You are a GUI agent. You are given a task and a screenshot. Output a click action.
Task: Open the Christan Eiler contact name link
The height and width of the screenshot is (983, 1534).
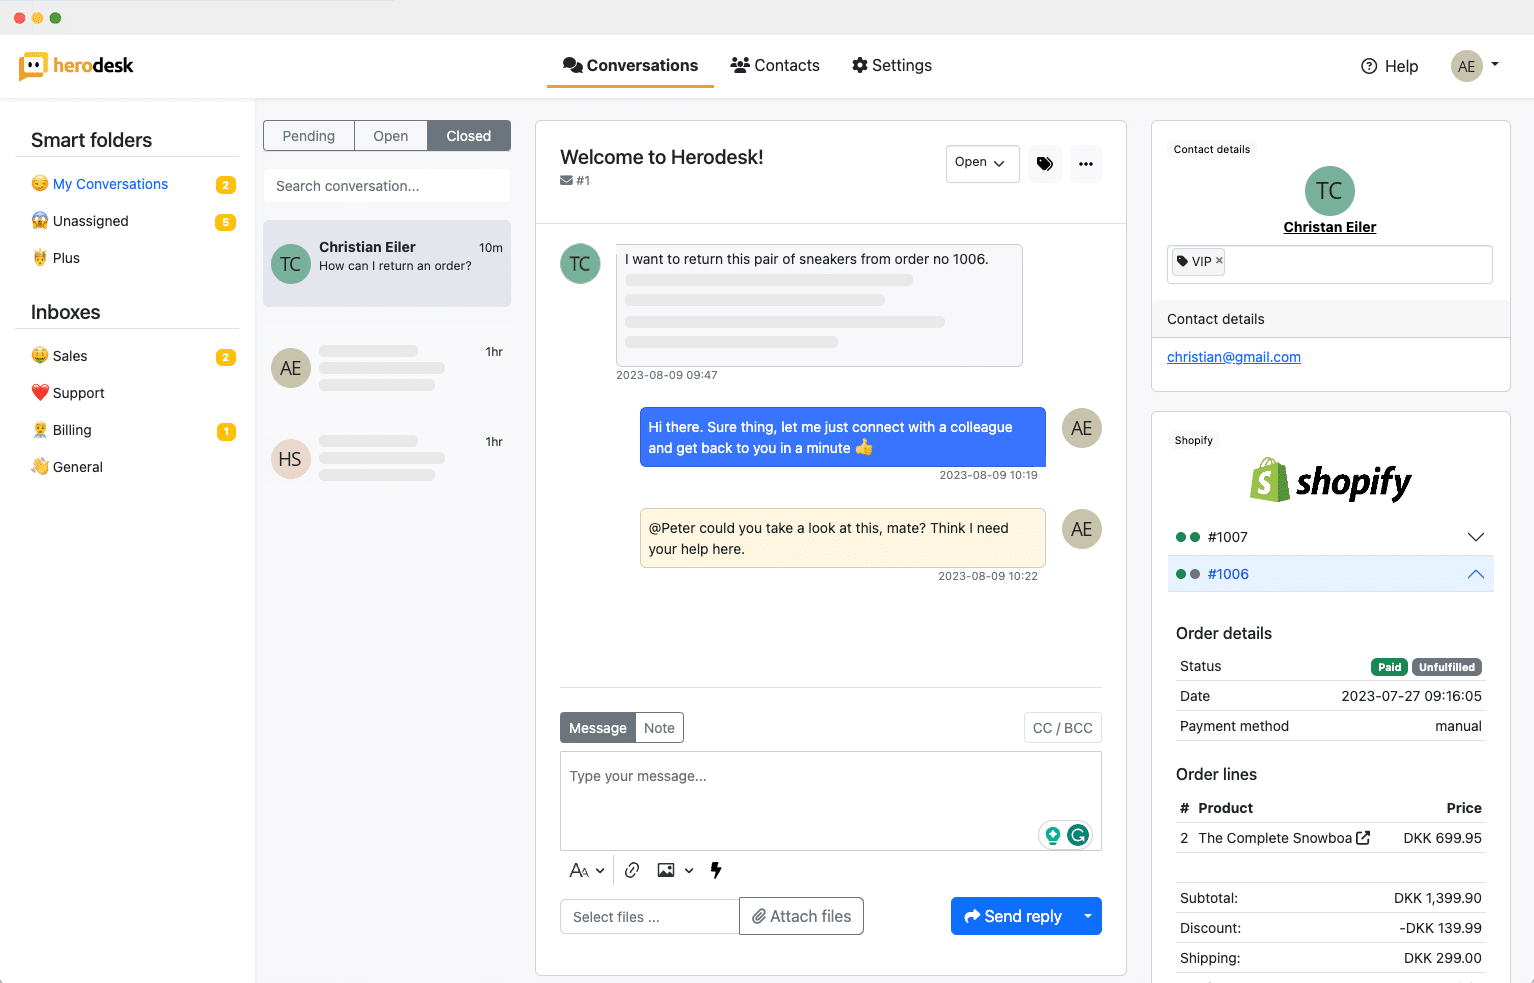pos(1330,227)
